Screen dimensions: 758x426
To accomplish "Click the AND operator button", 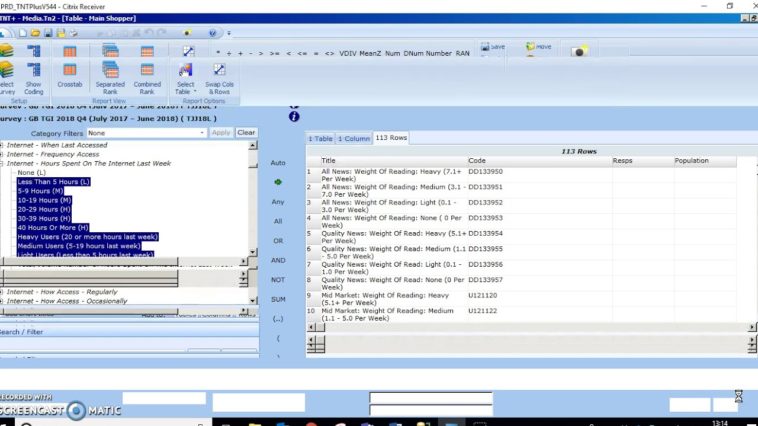I will (x=278, y=260).
